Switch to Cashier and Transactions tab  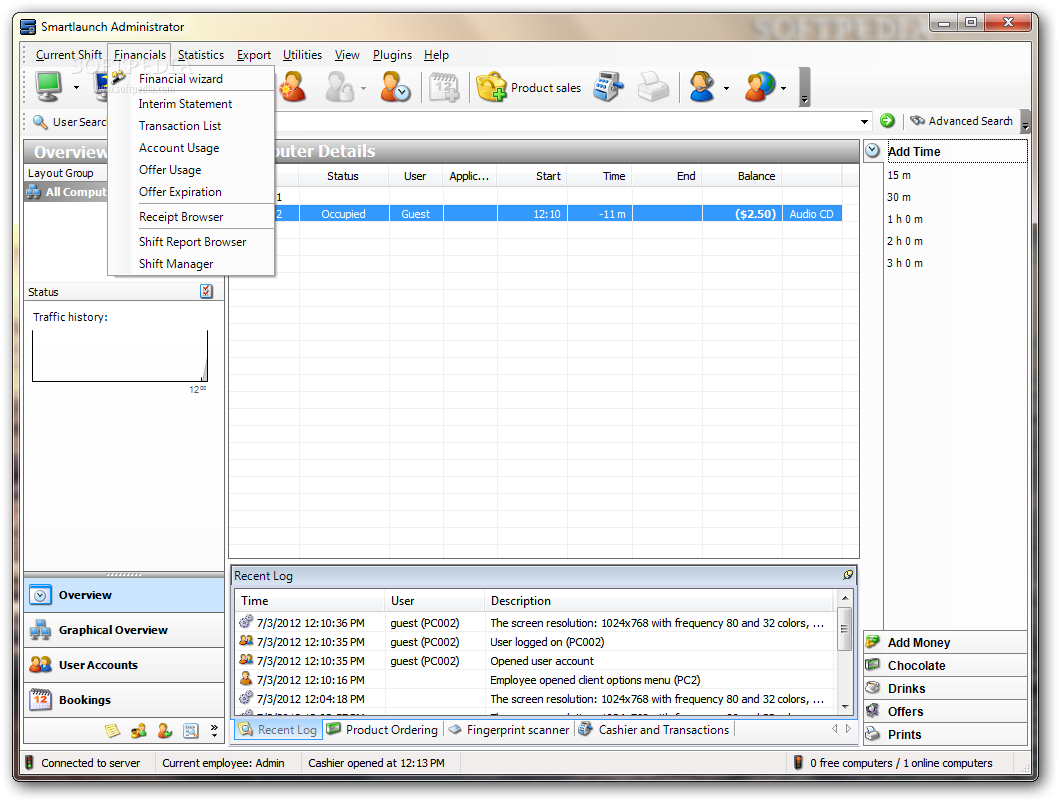pyautogui.click(x=654, y=730)
